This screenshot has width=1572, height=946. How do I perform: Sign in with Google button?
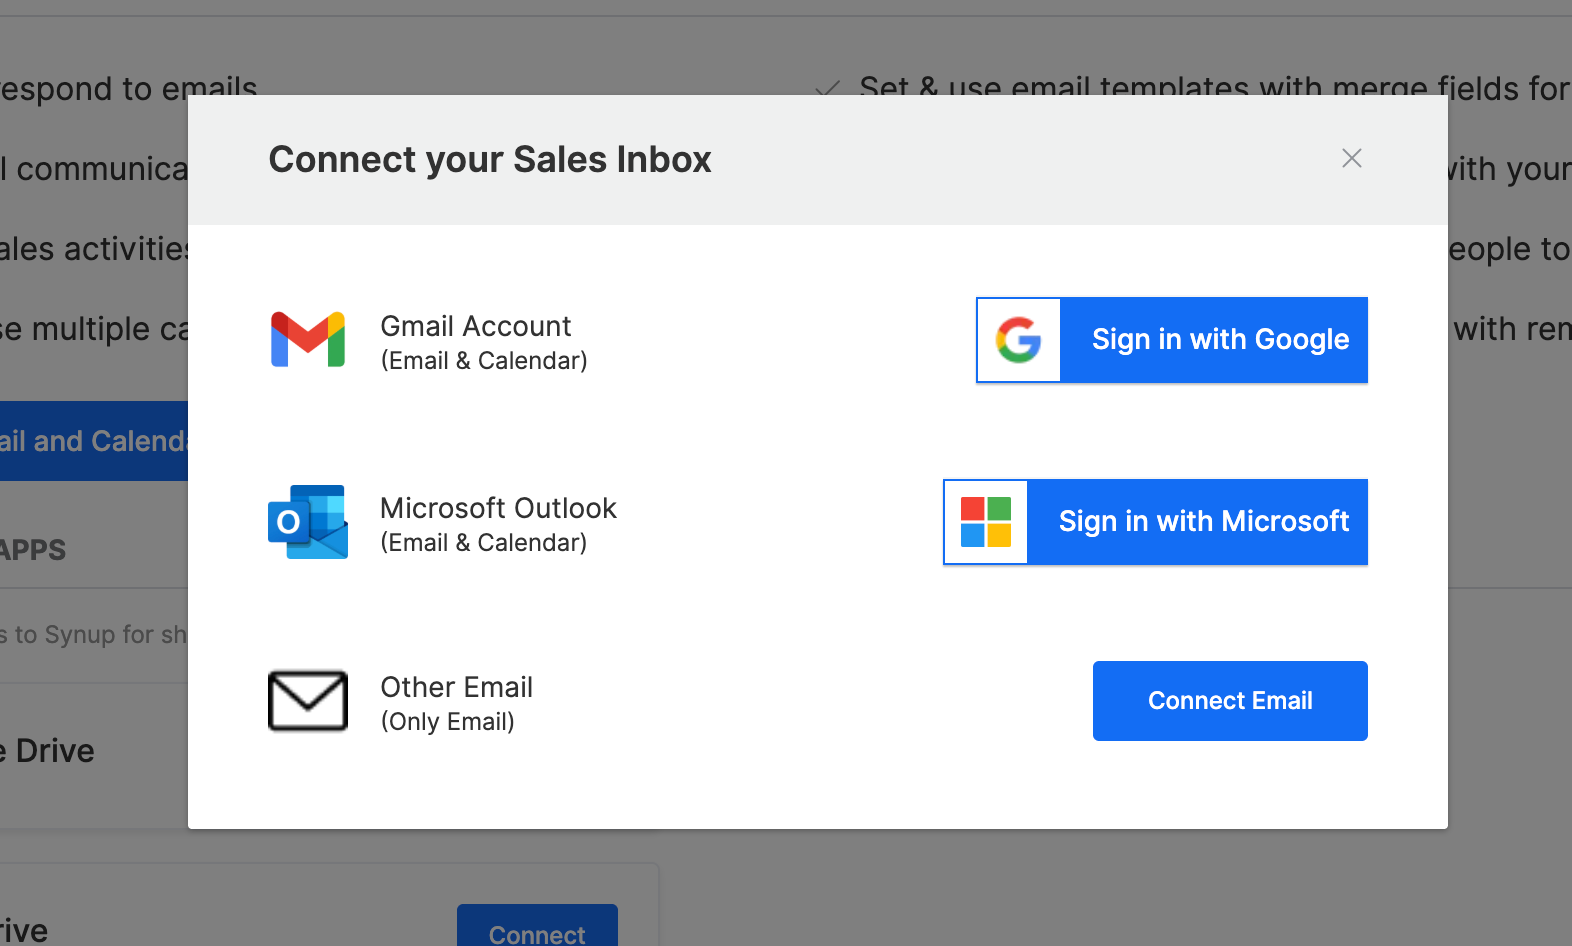1172,340
